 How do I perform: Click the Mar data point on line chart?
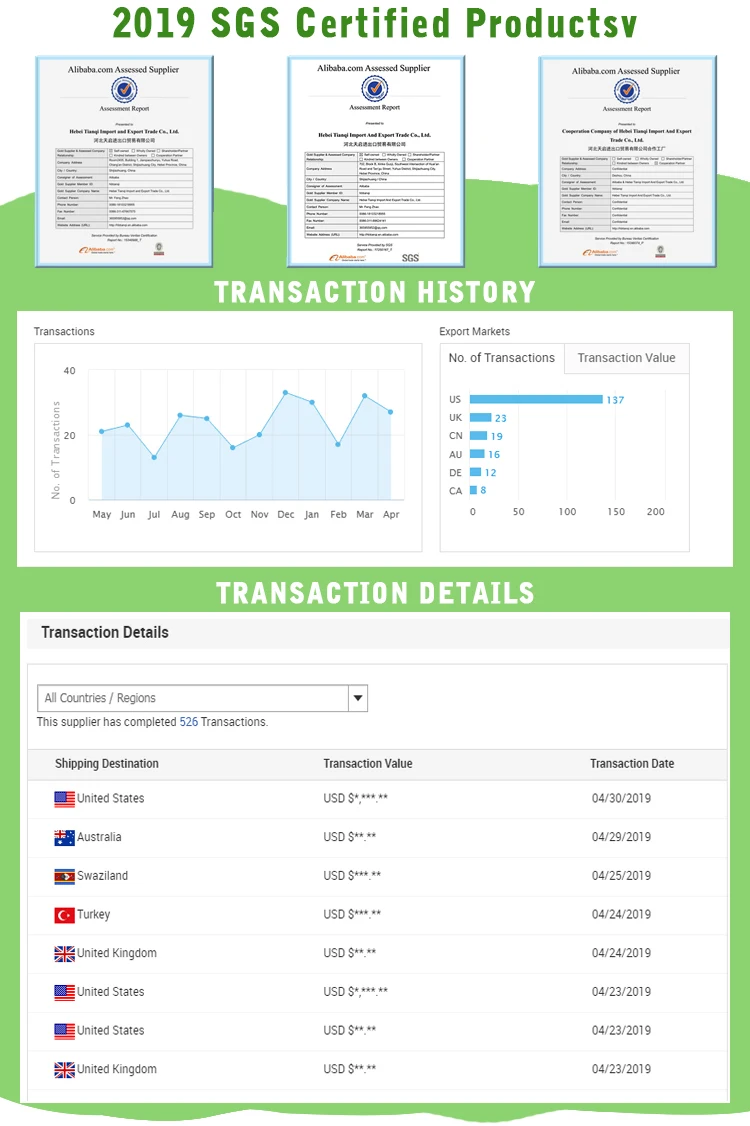coord(365,396)
